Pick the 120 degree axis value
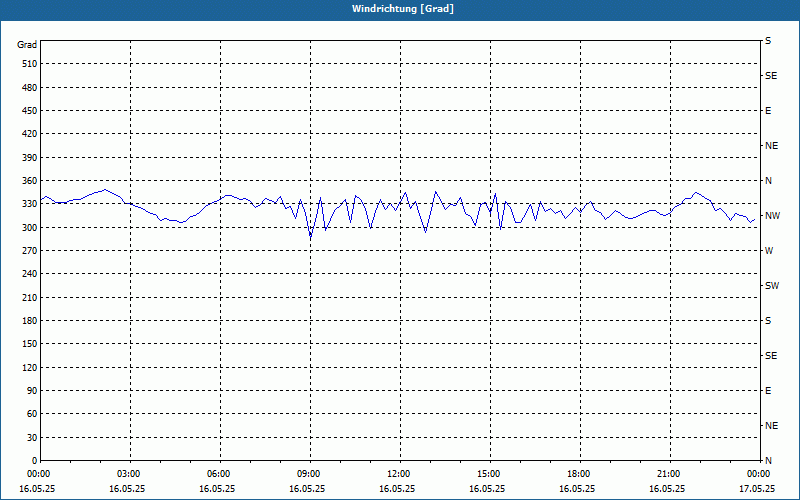The height and width of the screenshot is (500, 800). [30, 367]
